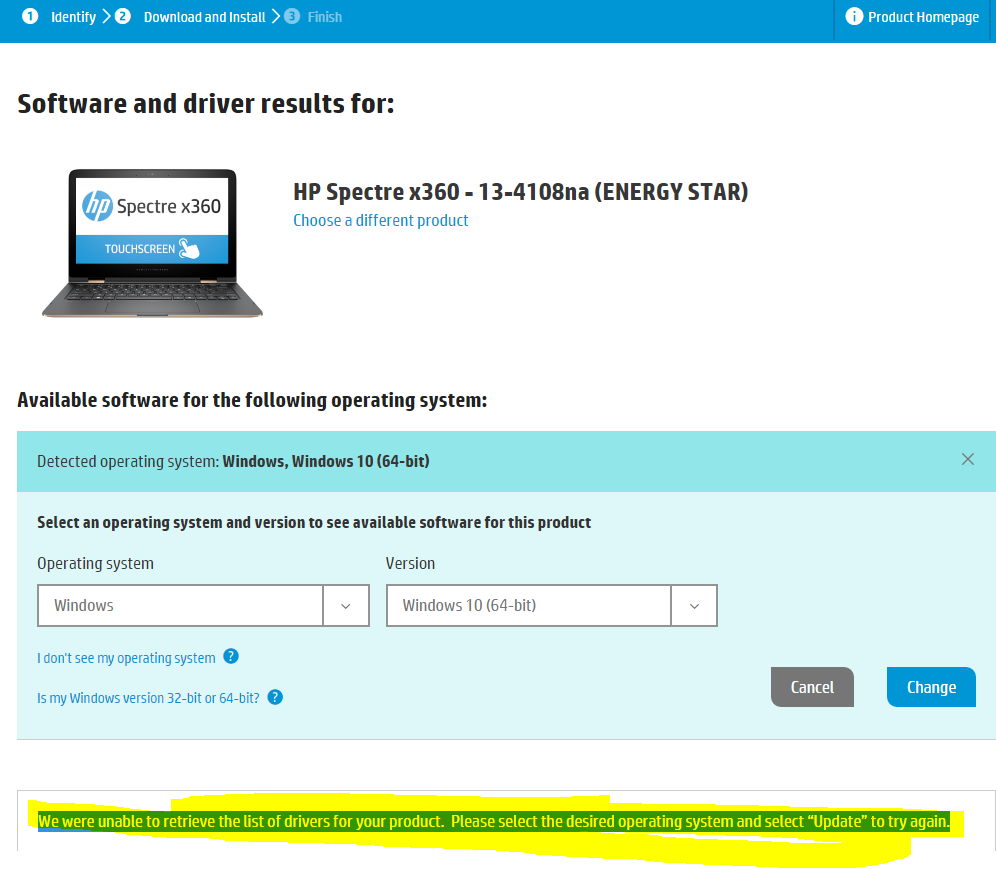Click "I don't see my operating system"
The height and width of the screenshot is (869, 996).
coord(126,658)
